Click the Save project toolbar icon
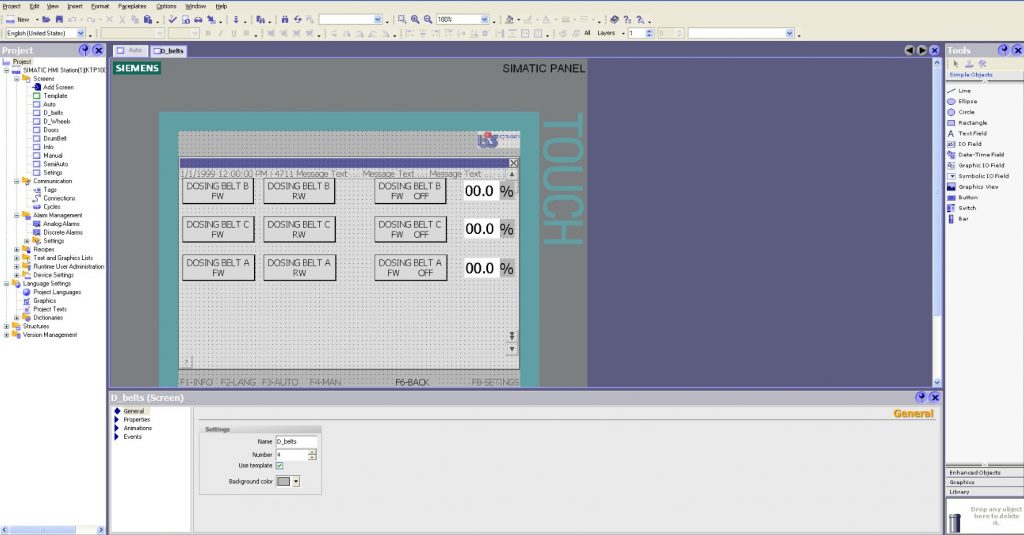The width and height of the screenshot is (1024, 535). pyautogui.click(x=59, y=19)
